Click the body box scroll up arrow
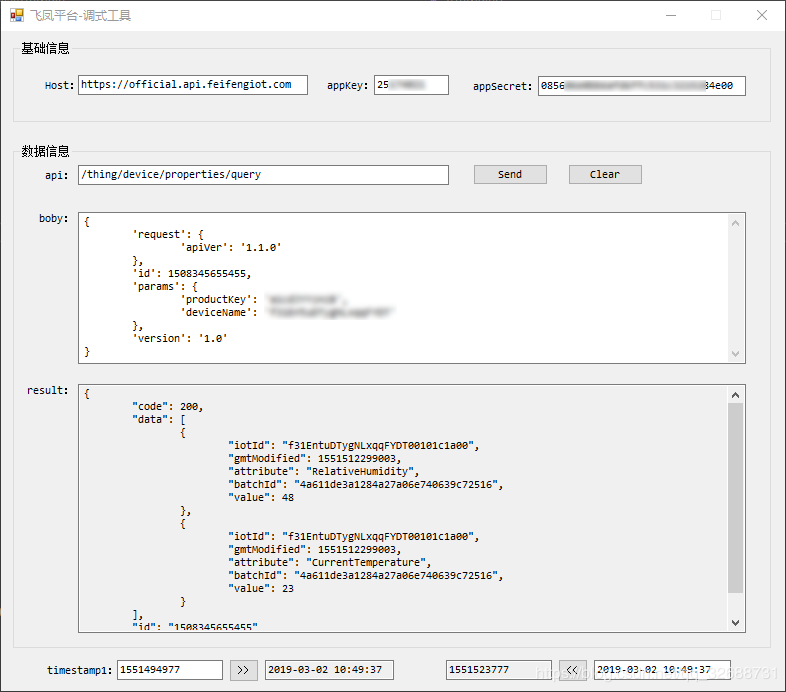Viewport: 786px width, 692px height. (x=735, y=223)
